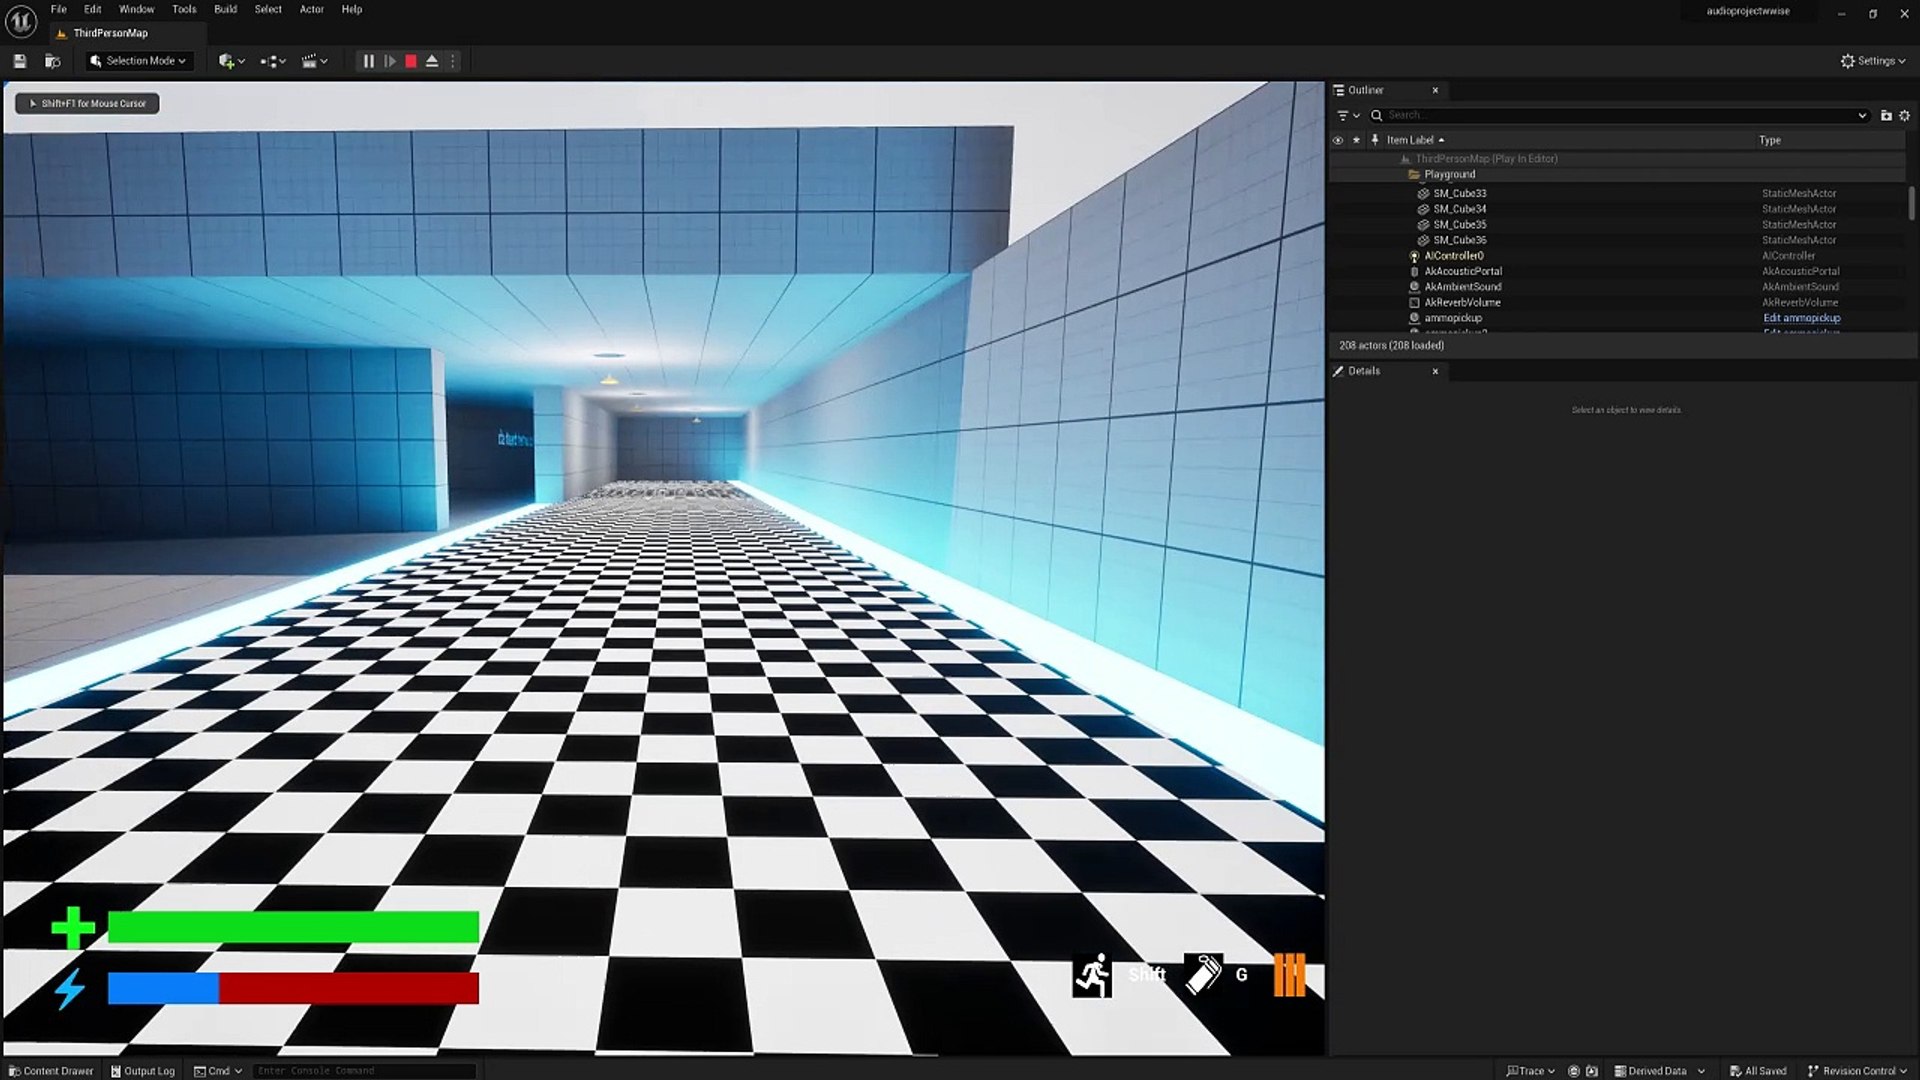This screenshot has width=1920, height=1080.
Task: Open the quick add actor icon
Action: [226, 61]
